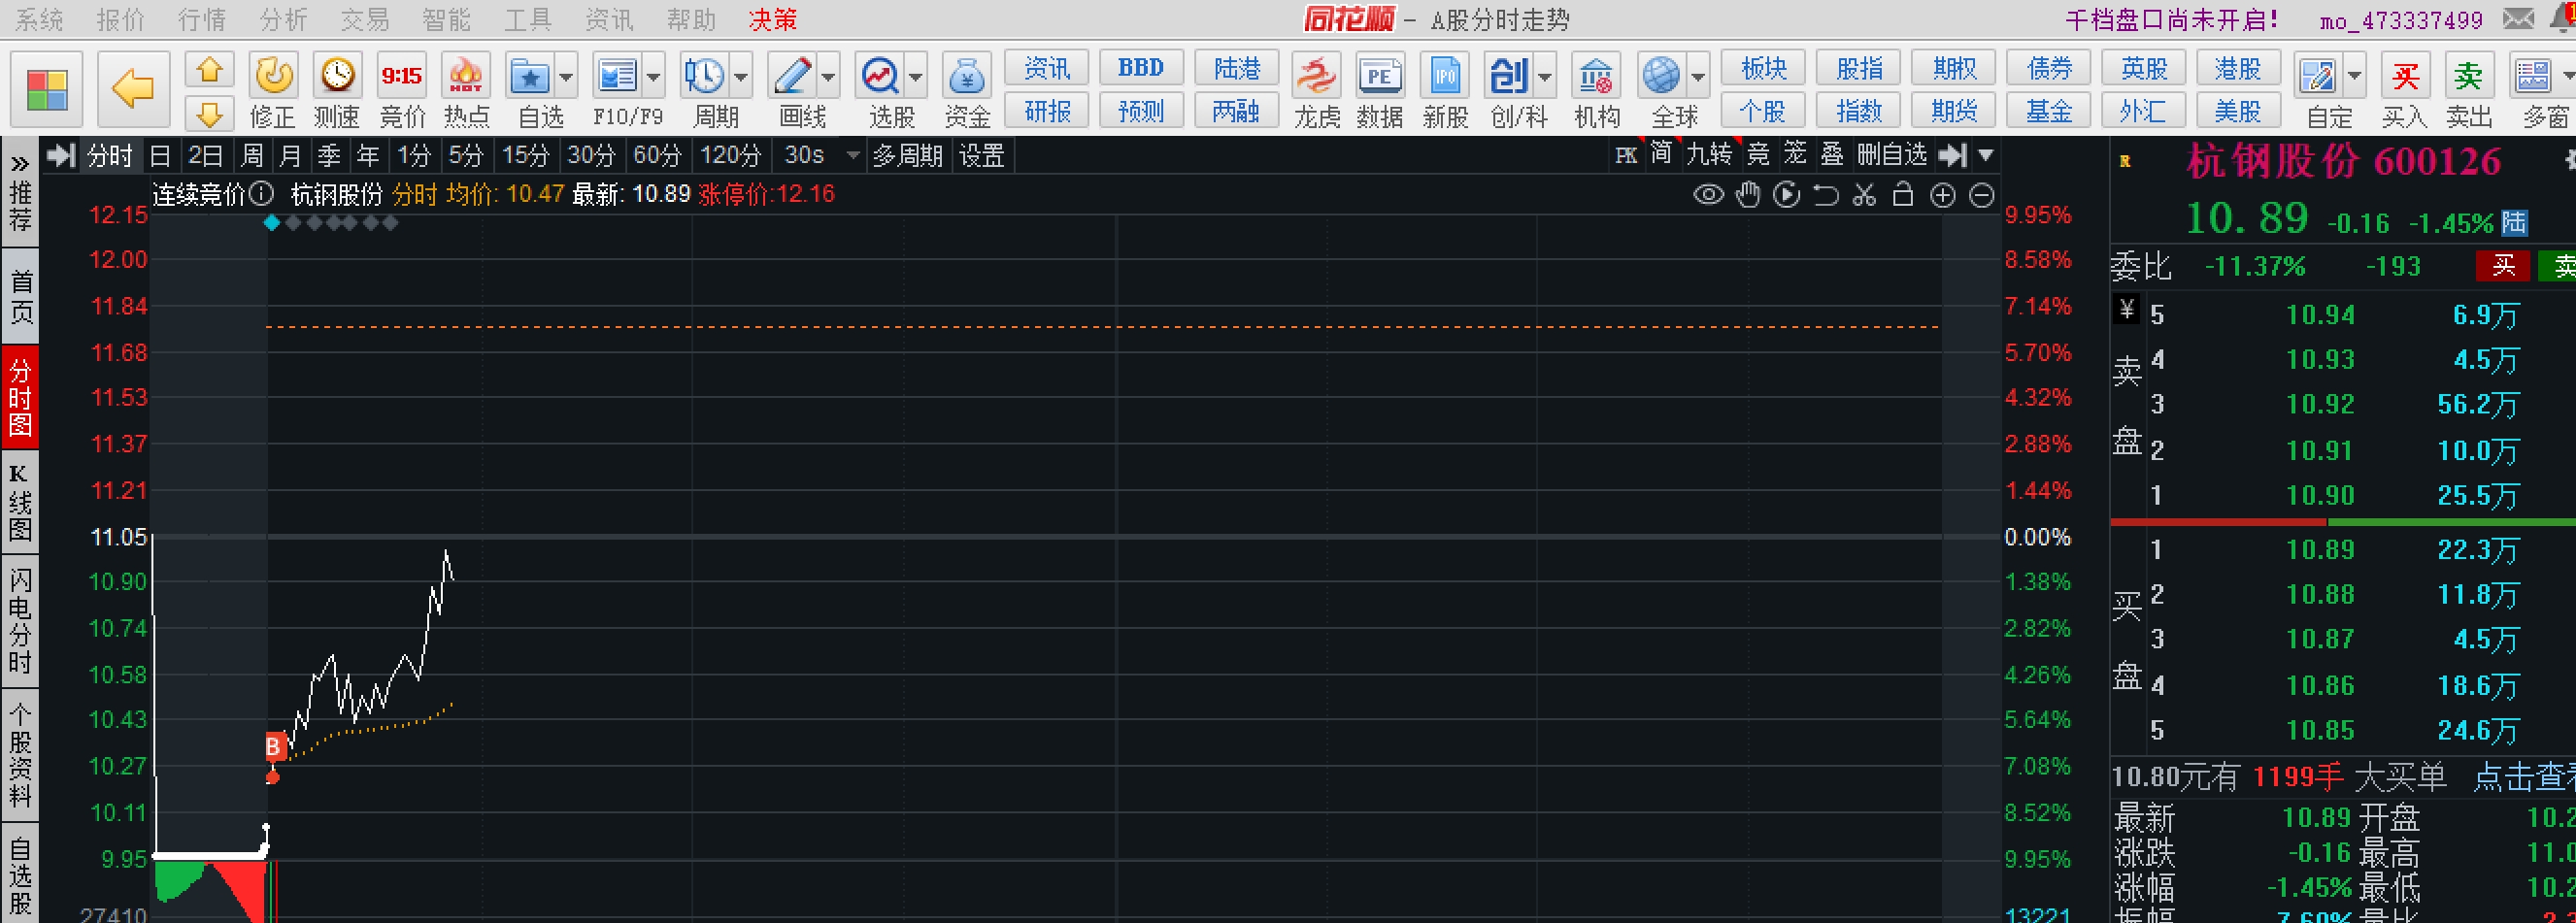The image size is (2576, 923).
Task: Zoom out with the minus circle icon
Action: coord(1981,195)
